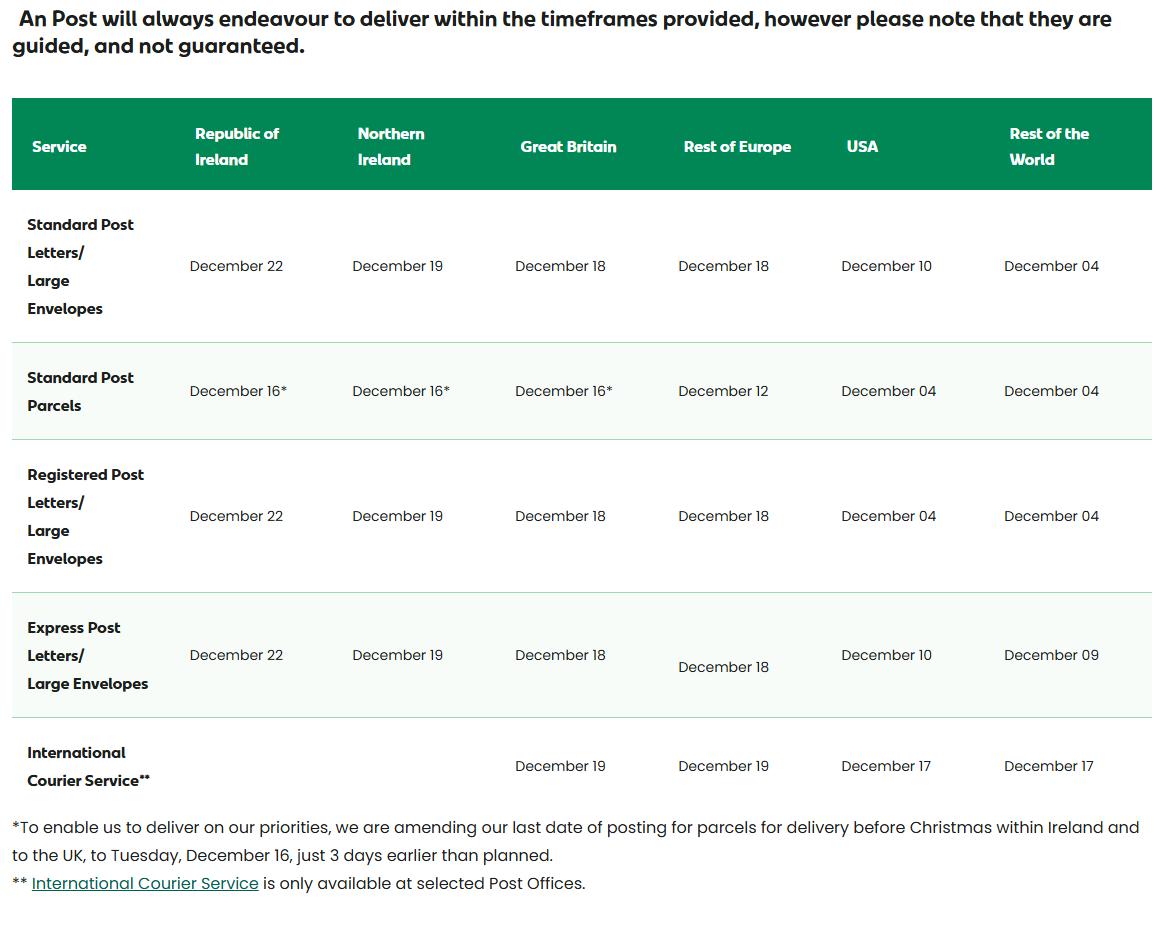Select the Rest of Europe header
This screenshot has height=926, width=1166.
pyautogui.click(x=737, y=147)
